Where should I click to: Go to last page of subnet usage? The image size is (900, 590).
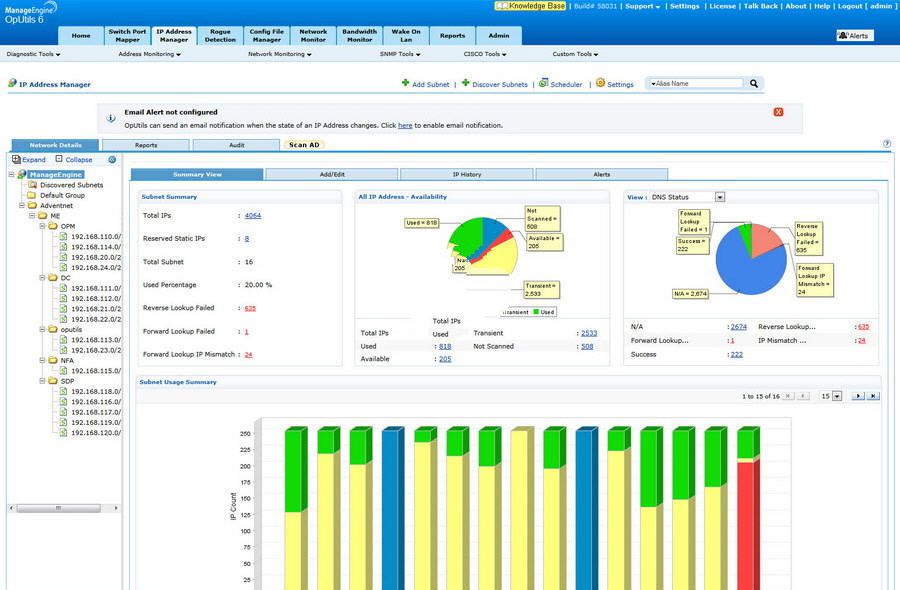coord(873,396)
